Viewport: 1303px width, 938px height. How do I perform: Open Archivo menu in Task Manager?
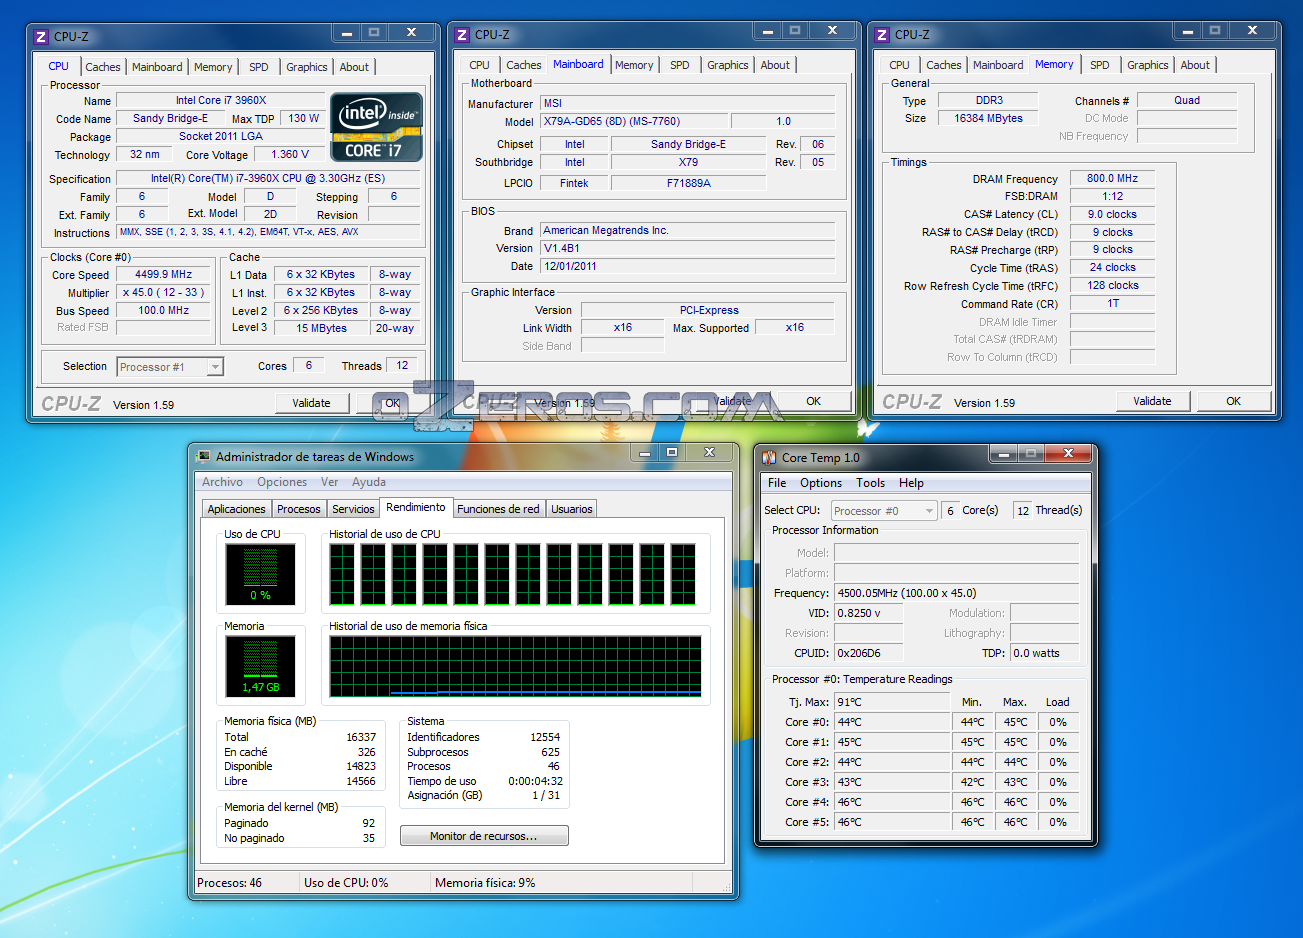click(222, 482)
